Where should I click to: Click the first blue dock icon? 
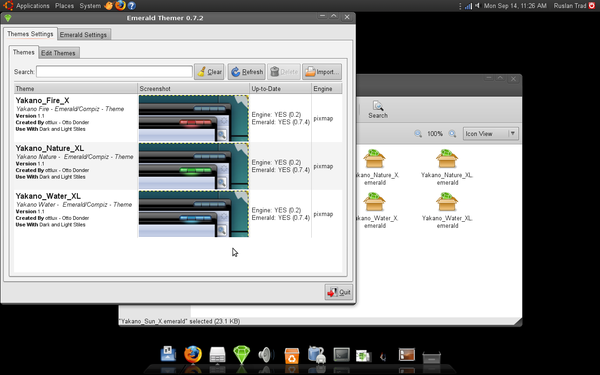pos(168,354)
